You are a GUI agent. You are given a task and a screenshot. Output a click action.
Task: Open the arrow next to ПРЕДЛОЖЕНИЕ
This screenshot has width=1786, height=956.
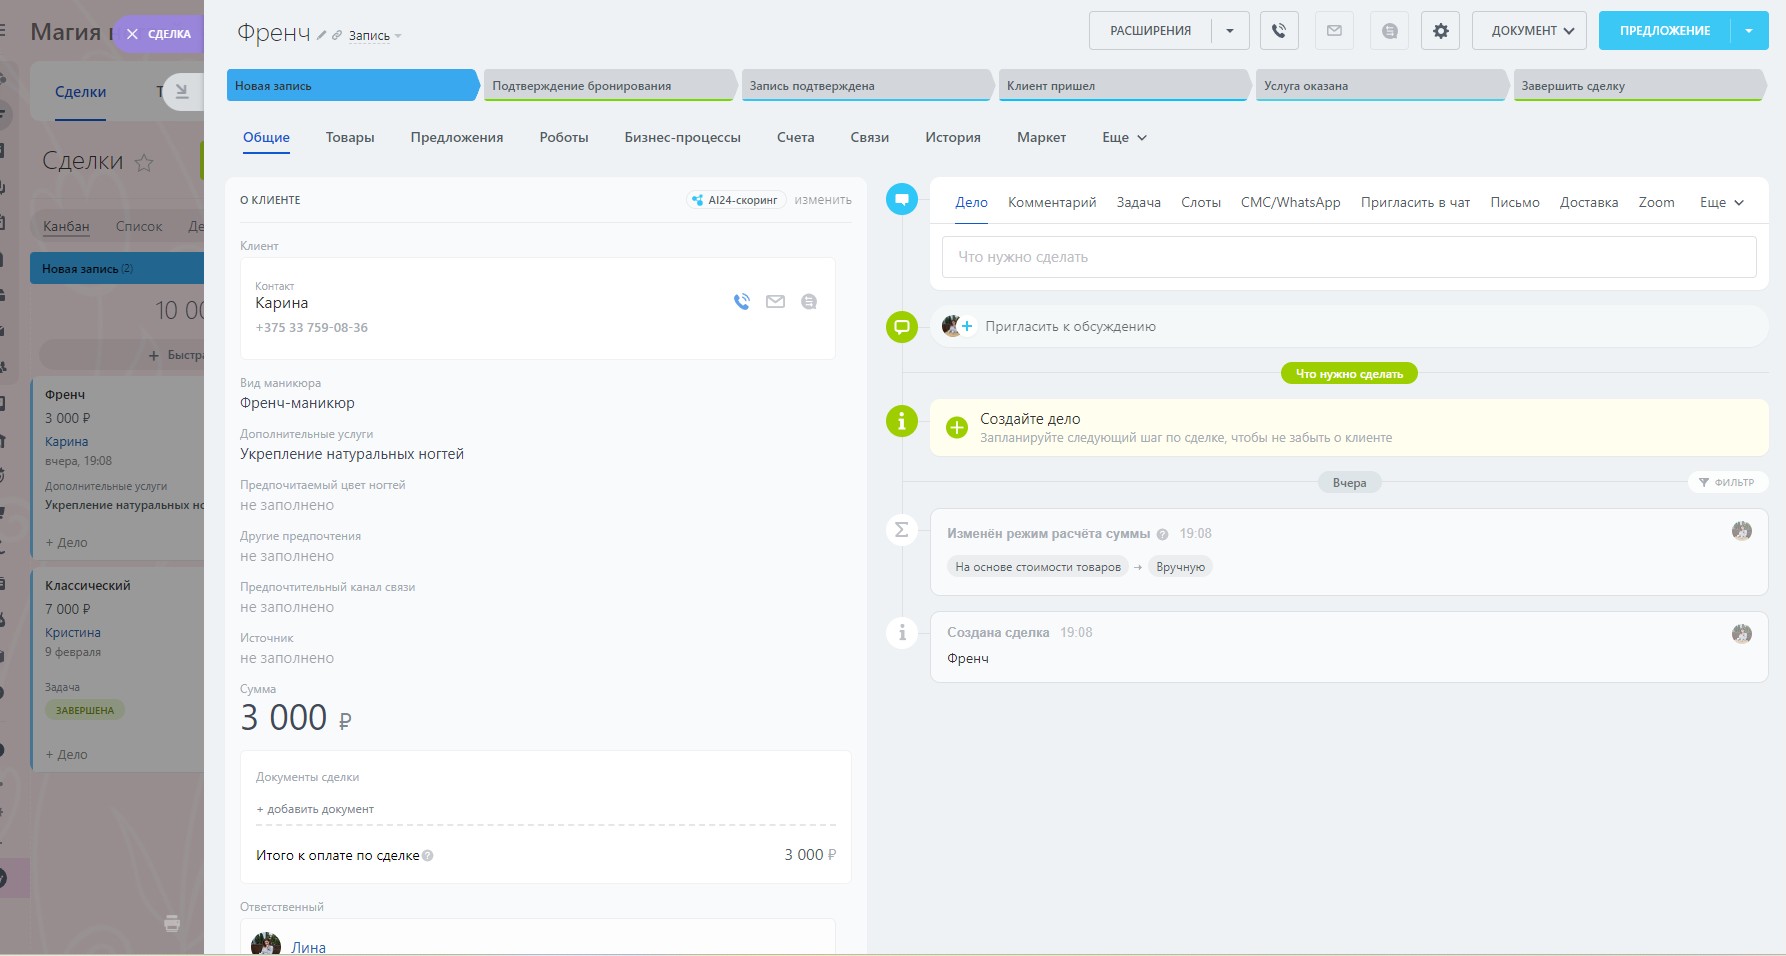tap(1749, 31)
